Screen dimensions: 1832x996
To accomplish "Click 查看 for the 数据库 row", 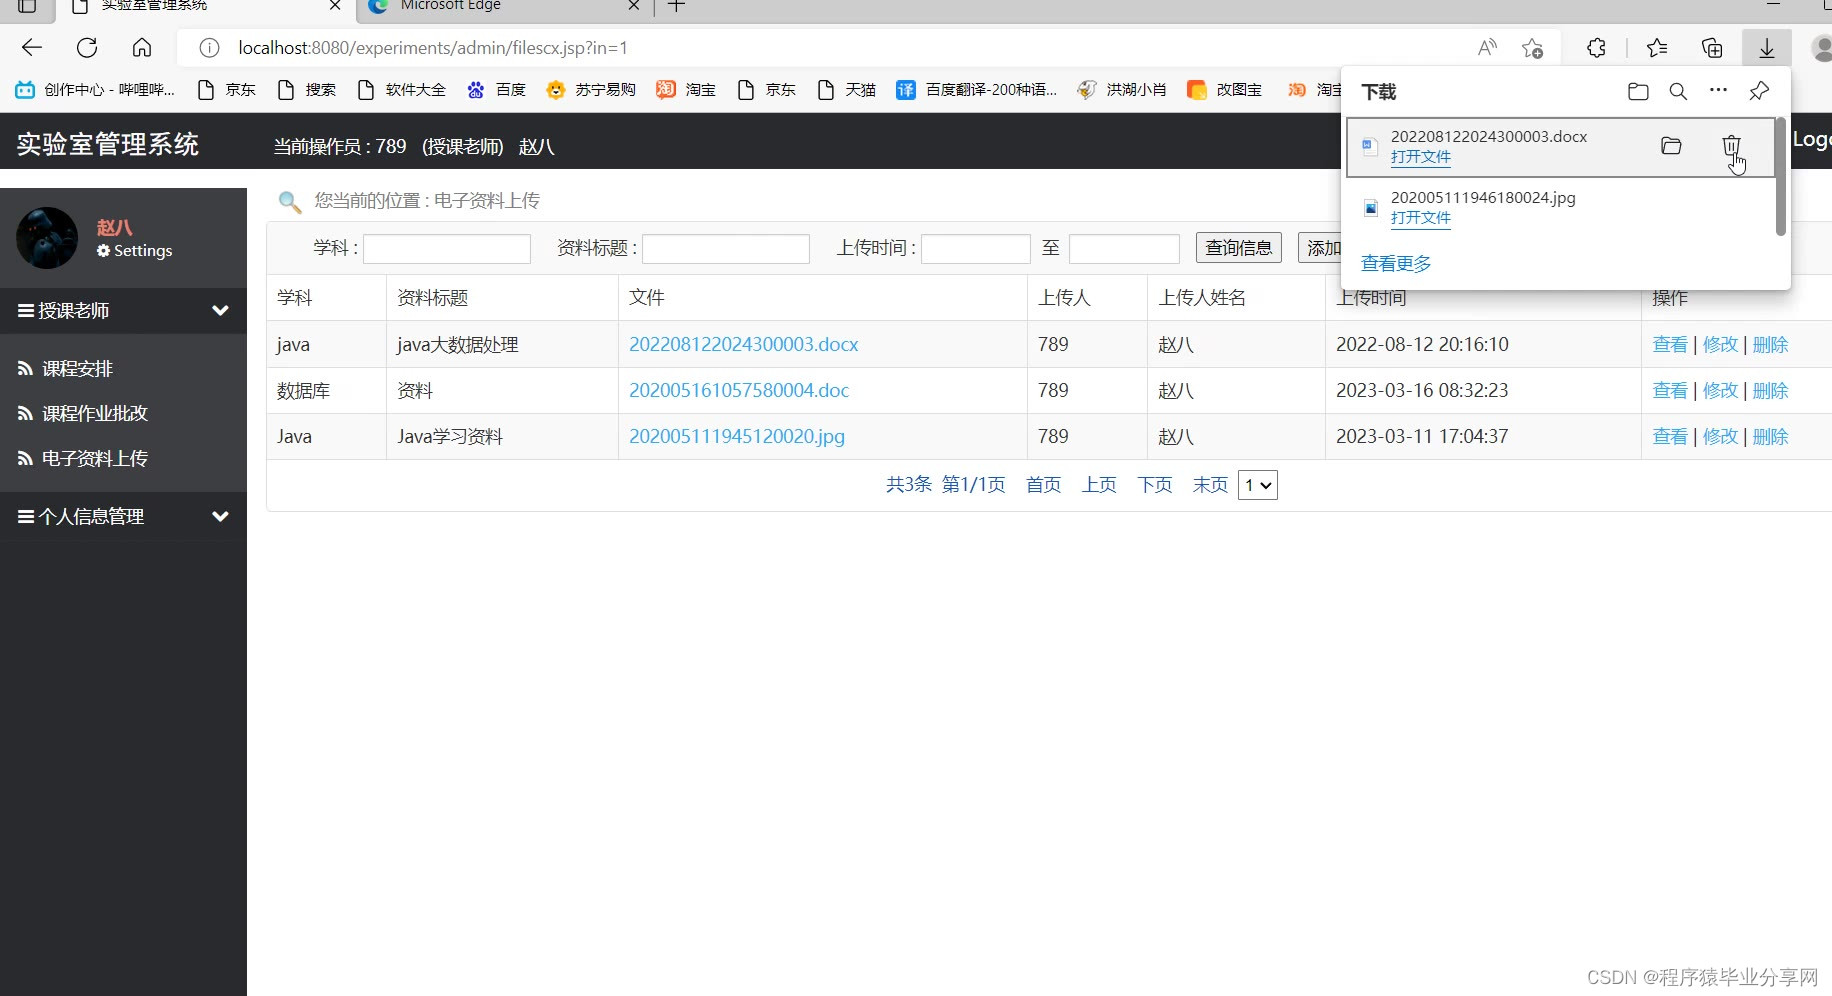I will coord(1670,391).
